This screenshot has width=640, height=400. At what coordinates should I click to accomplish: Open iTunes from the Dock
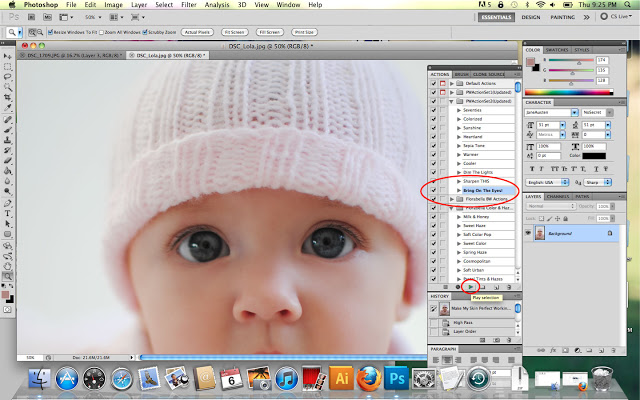click(x=287, y=378)
